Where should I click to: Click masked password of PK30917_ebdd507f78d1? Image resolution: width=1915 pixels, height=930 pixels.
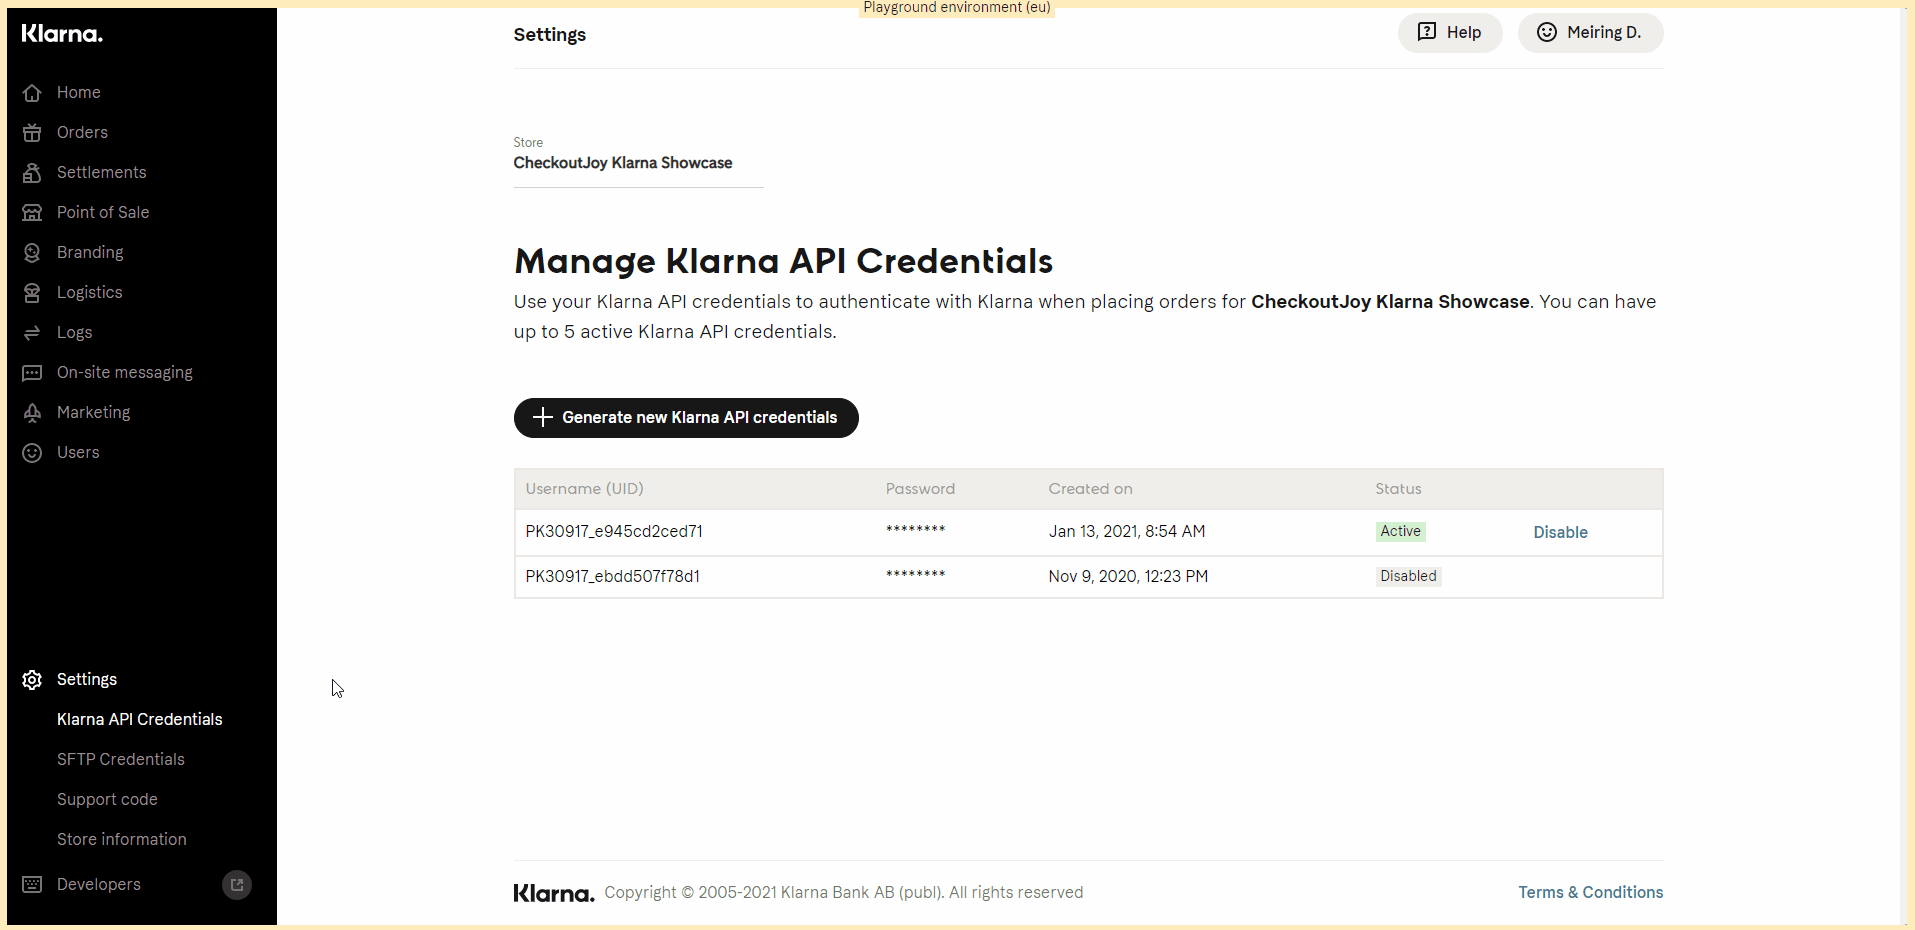pos(915,574)
